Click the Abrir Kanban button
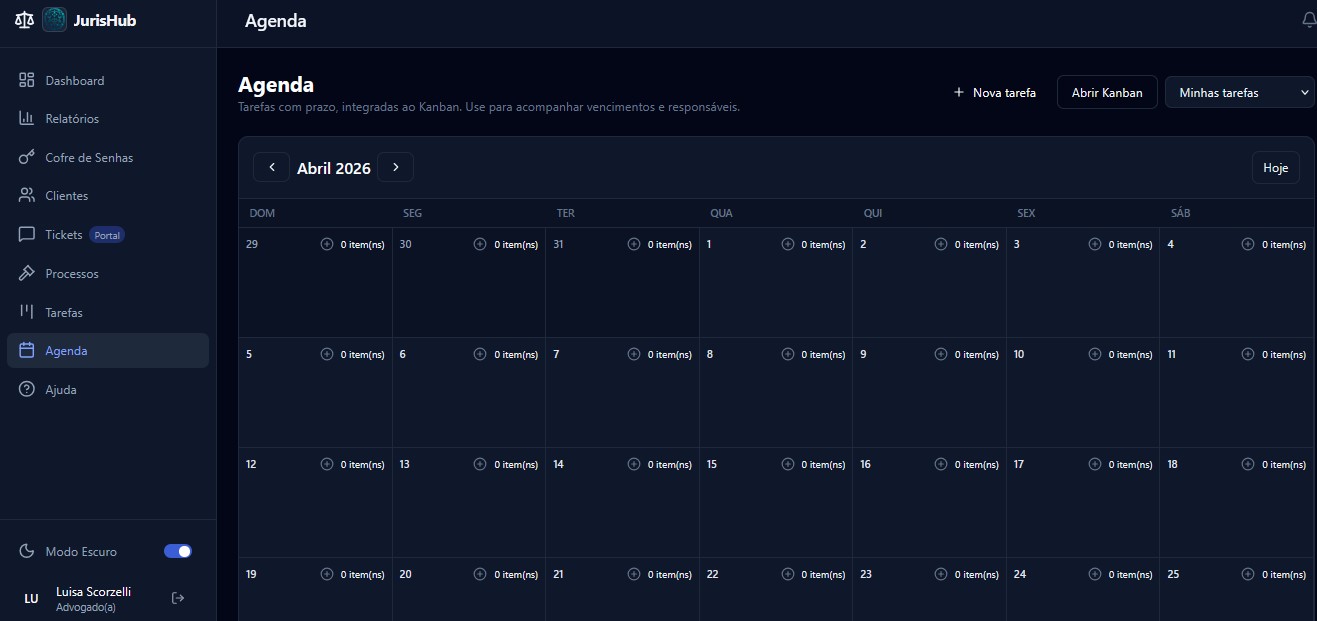Image resolution: width=1317 pixels, height=621 pixels. [x=1107, y=92]
